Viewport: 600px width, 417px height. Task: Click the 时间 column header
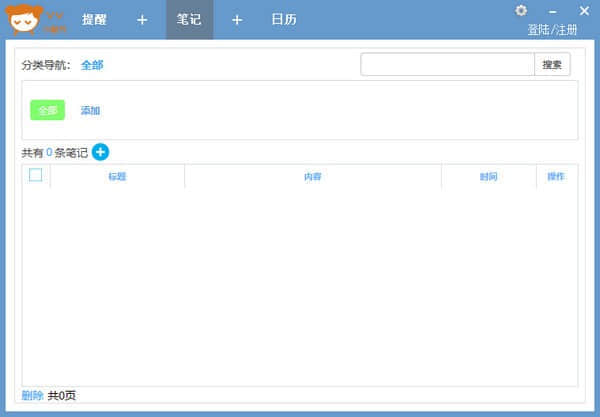tap(489, 176)
